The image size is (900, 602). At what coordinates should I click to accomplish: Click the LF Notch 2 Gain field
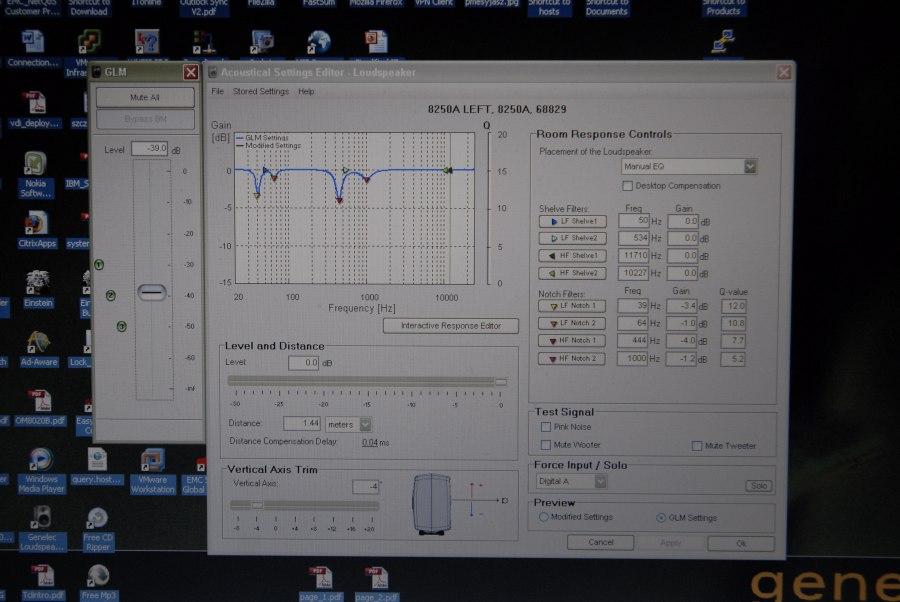[x=681, y=324]
